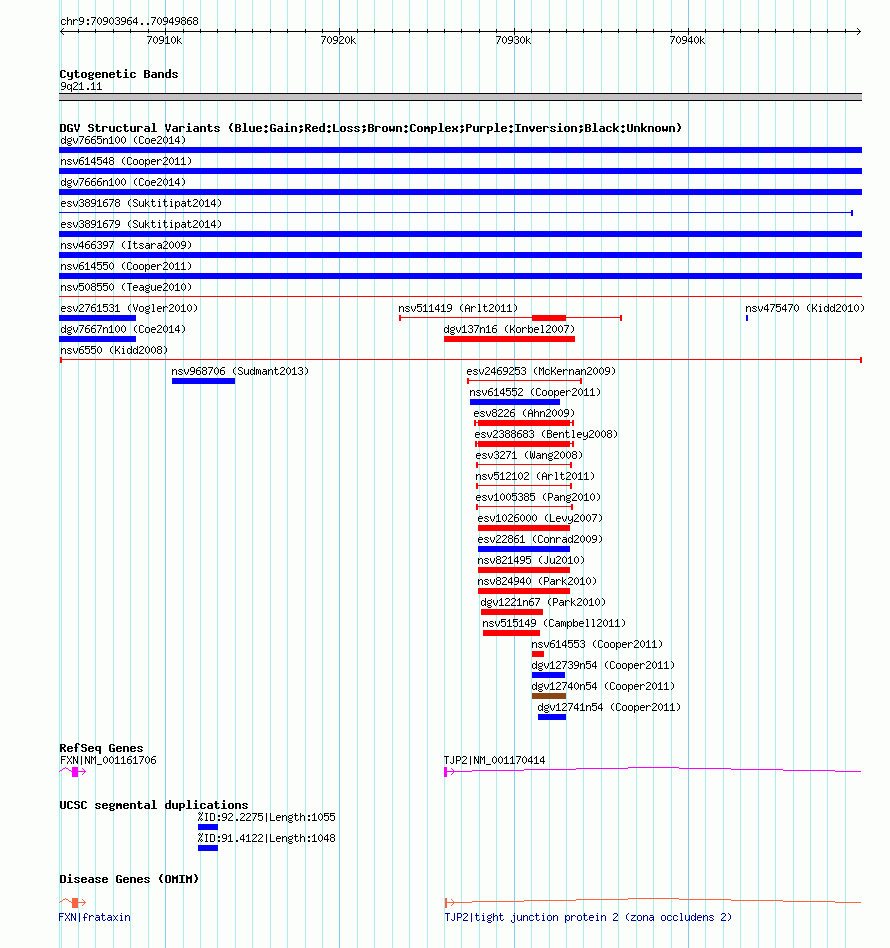Select the esv2388683 (Bentley2008) label
Image resolution: width=890 pixels, height=948 pixels.
[546, 434]
